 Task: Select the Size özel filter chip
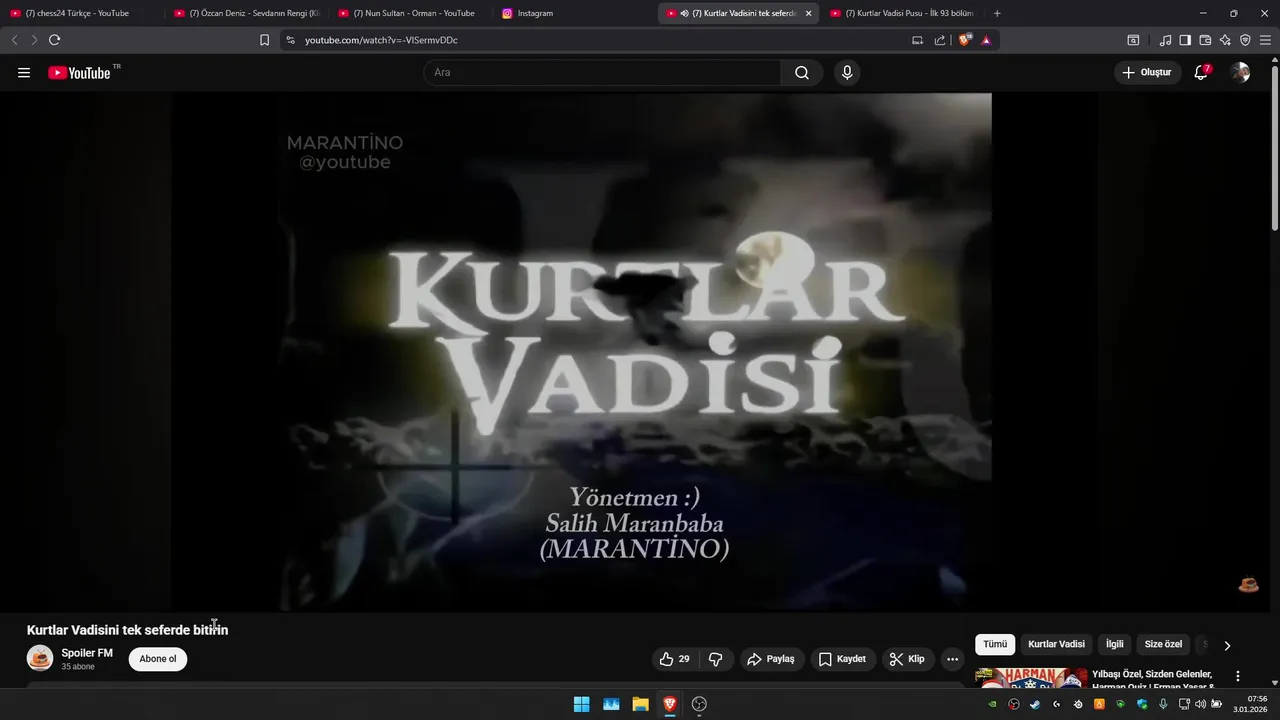point(1163,645)
